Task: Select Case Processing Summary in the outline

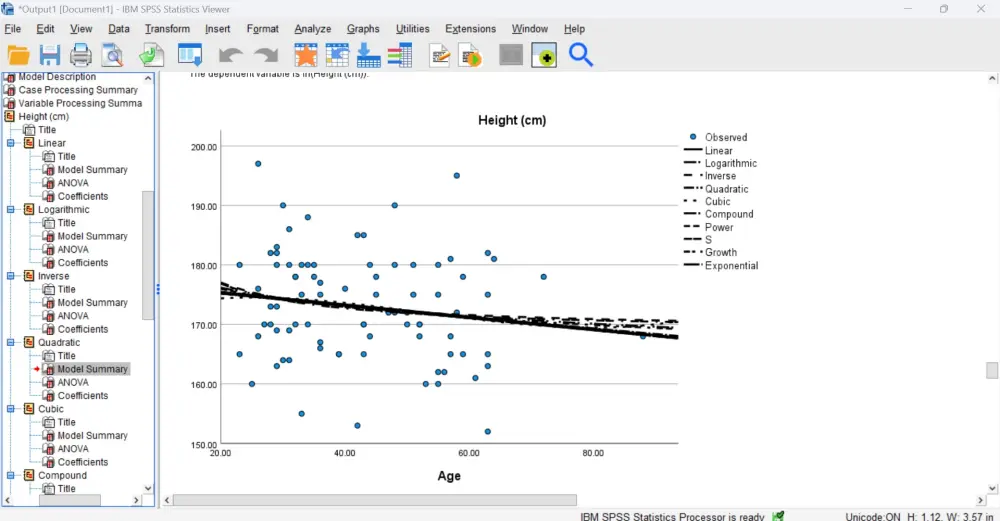Action: 78,90
